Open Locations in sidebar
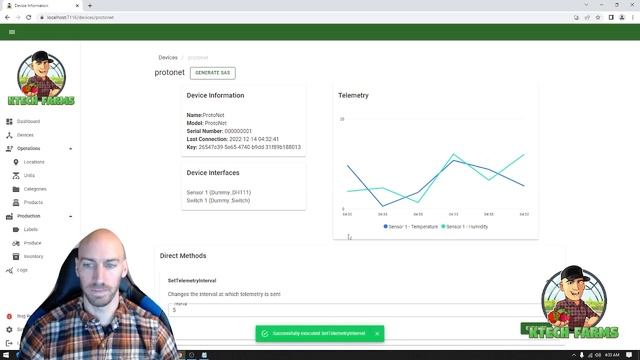This screenshot has height=360, width=640. pos(34,162)
